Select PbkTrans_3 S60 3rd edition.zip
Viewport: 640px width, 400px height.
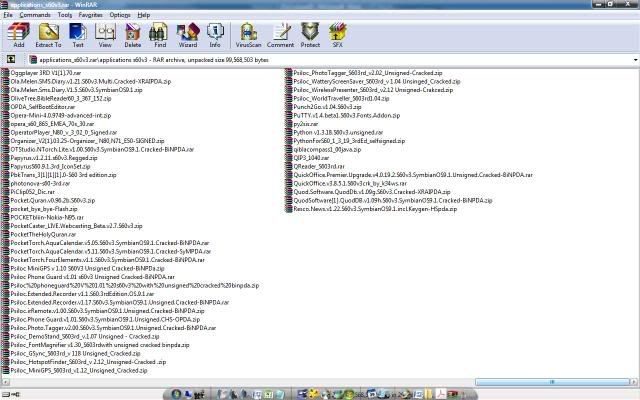(59, 175)
